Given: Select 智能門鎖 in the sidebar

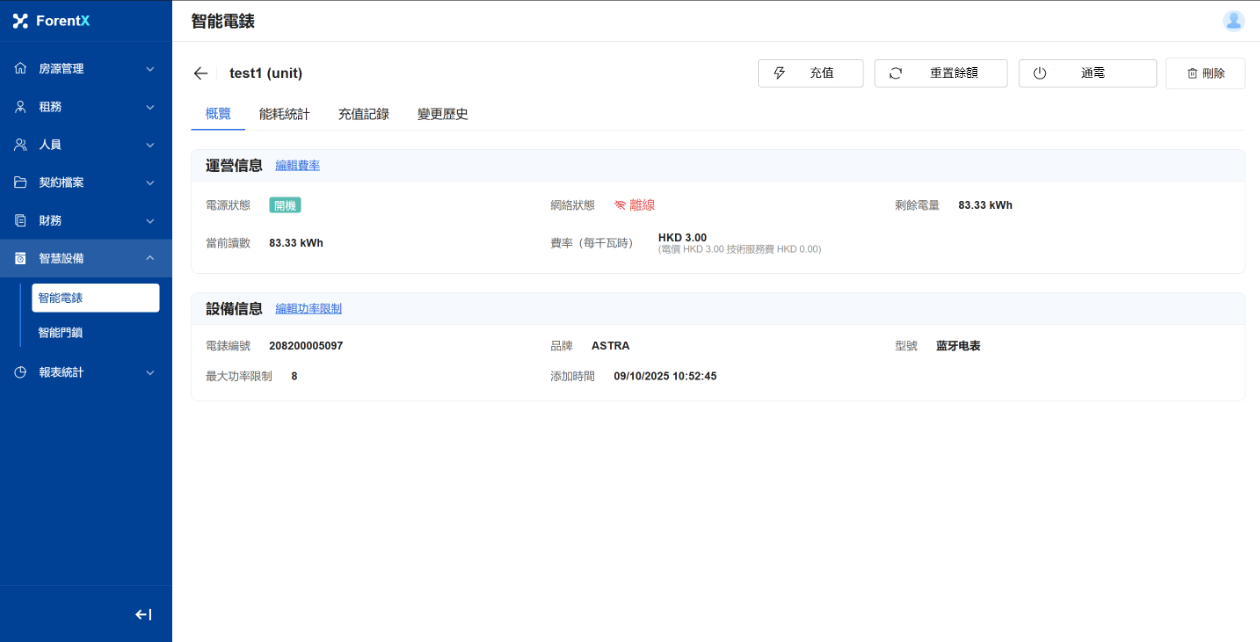Looking at the screenshot, I should point(60,332).
